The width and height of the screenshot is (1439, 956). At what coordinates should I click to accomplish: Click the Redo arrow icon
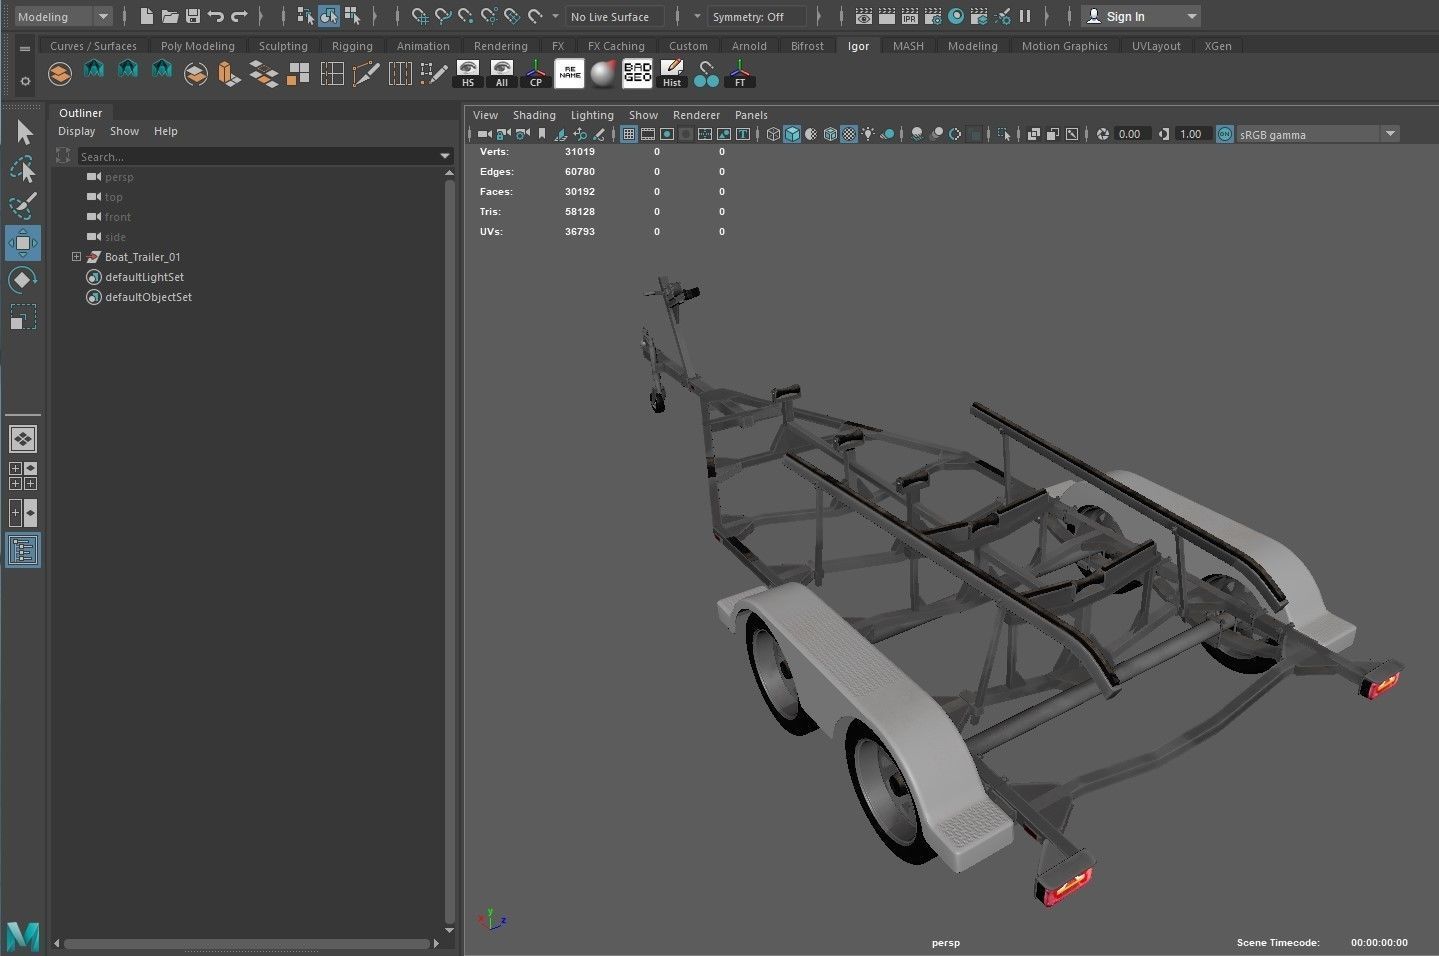(x=239, y=16)
